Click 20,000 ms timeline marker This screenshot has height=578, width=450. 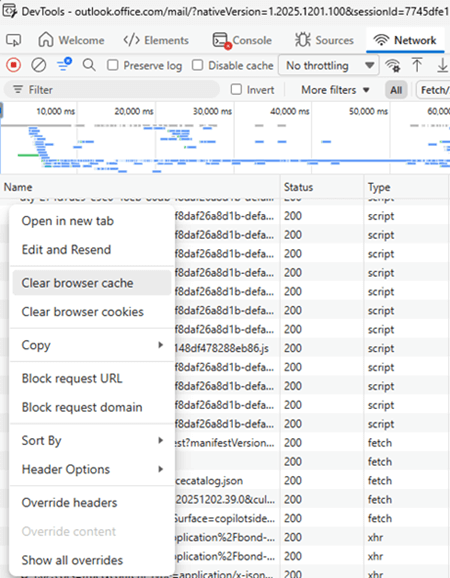pyautogui.click(x=134, y=111)
